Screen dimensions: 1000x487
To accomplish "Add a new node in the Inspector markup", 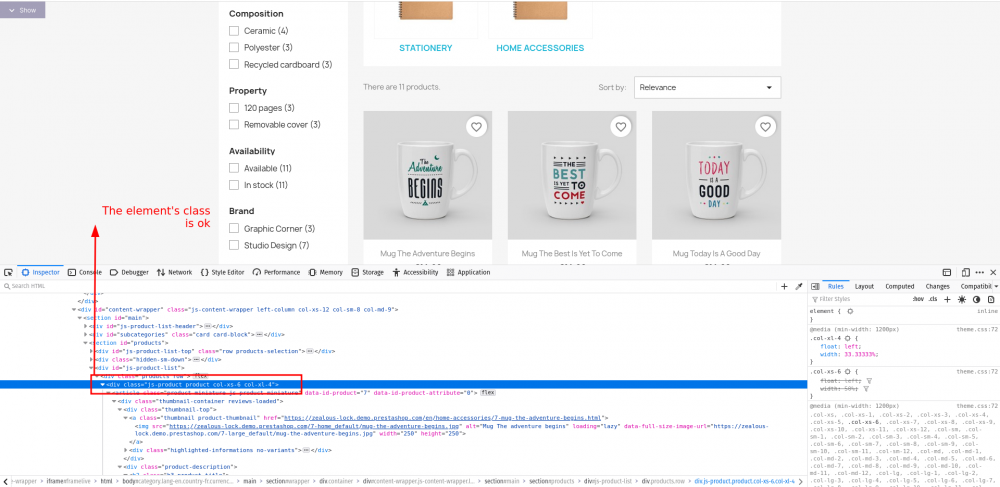I will click(784, 287).
